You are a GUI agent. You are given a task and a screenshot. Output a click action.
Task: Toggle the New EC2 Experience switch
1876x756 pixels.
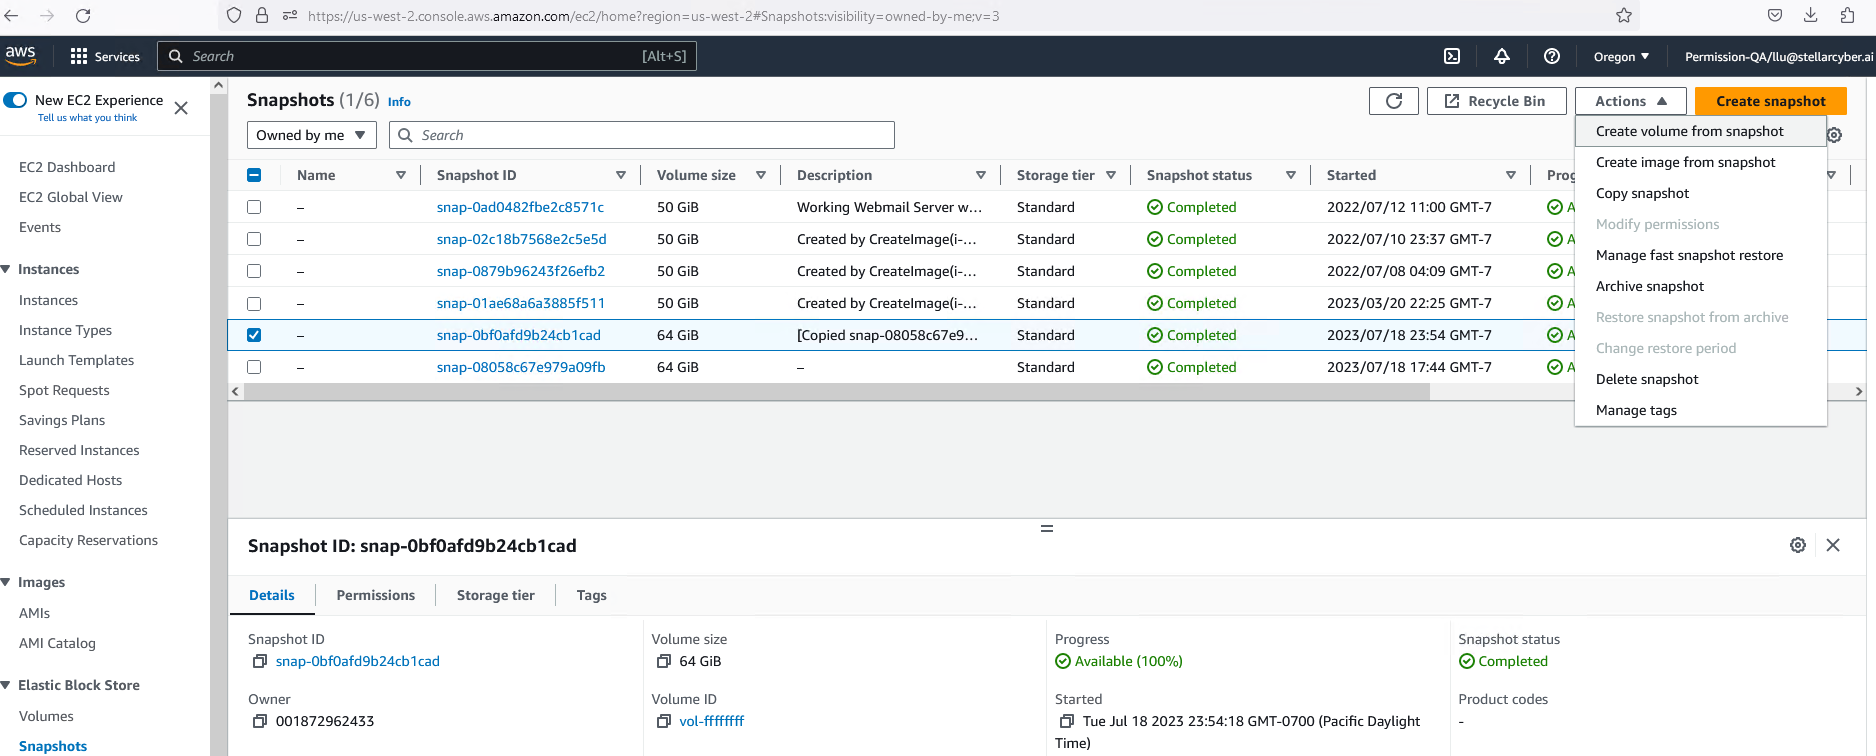(16, 100)
